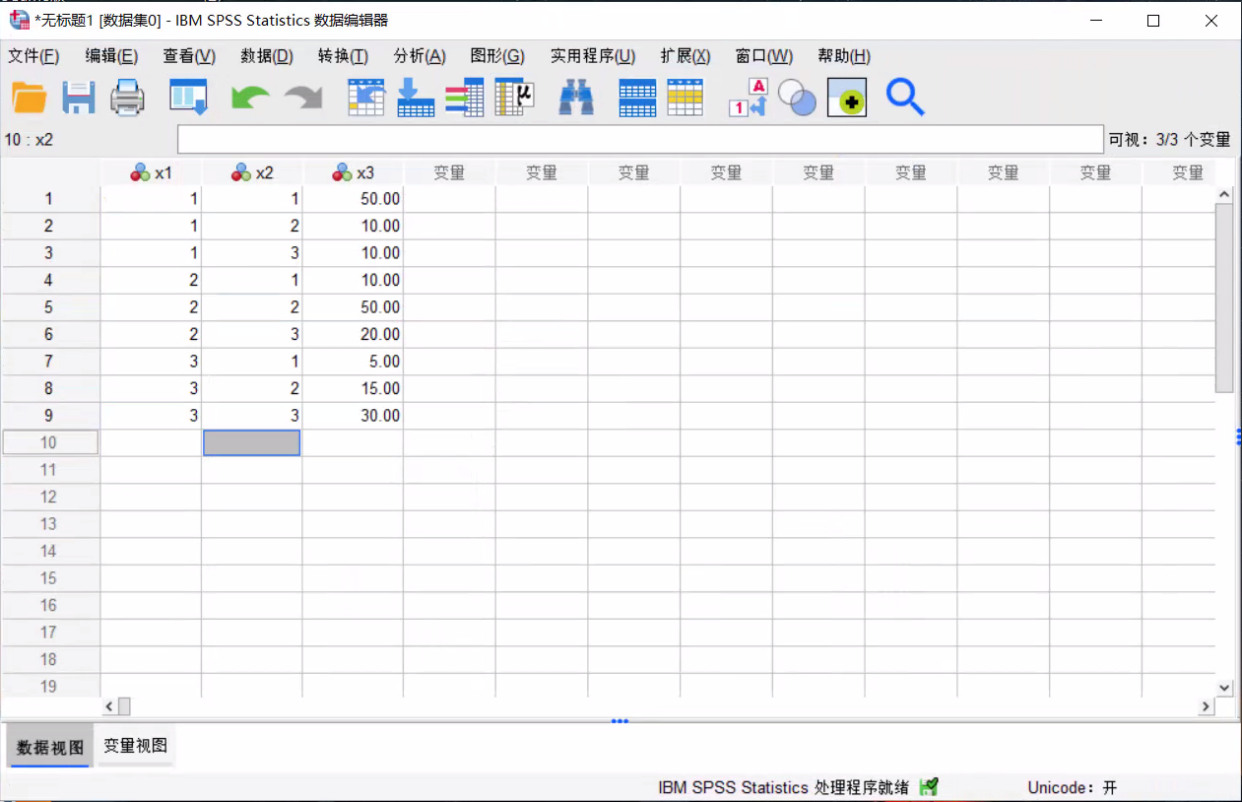Save the dataset using the floppy icon
The width and height of the screenshot is (1242, 802).
(79, 98)
